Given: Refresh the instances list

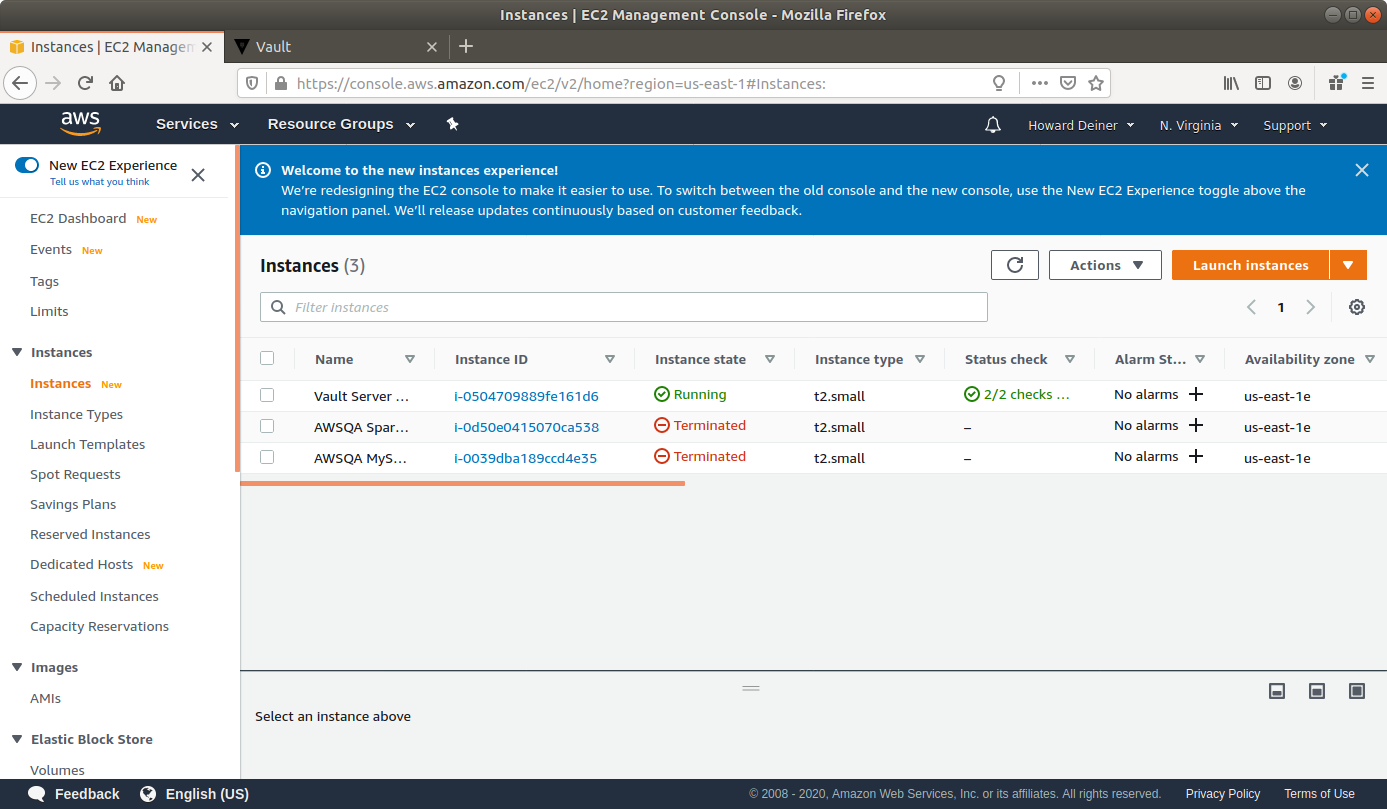Looking at the screenshot, I should 1015,265.
